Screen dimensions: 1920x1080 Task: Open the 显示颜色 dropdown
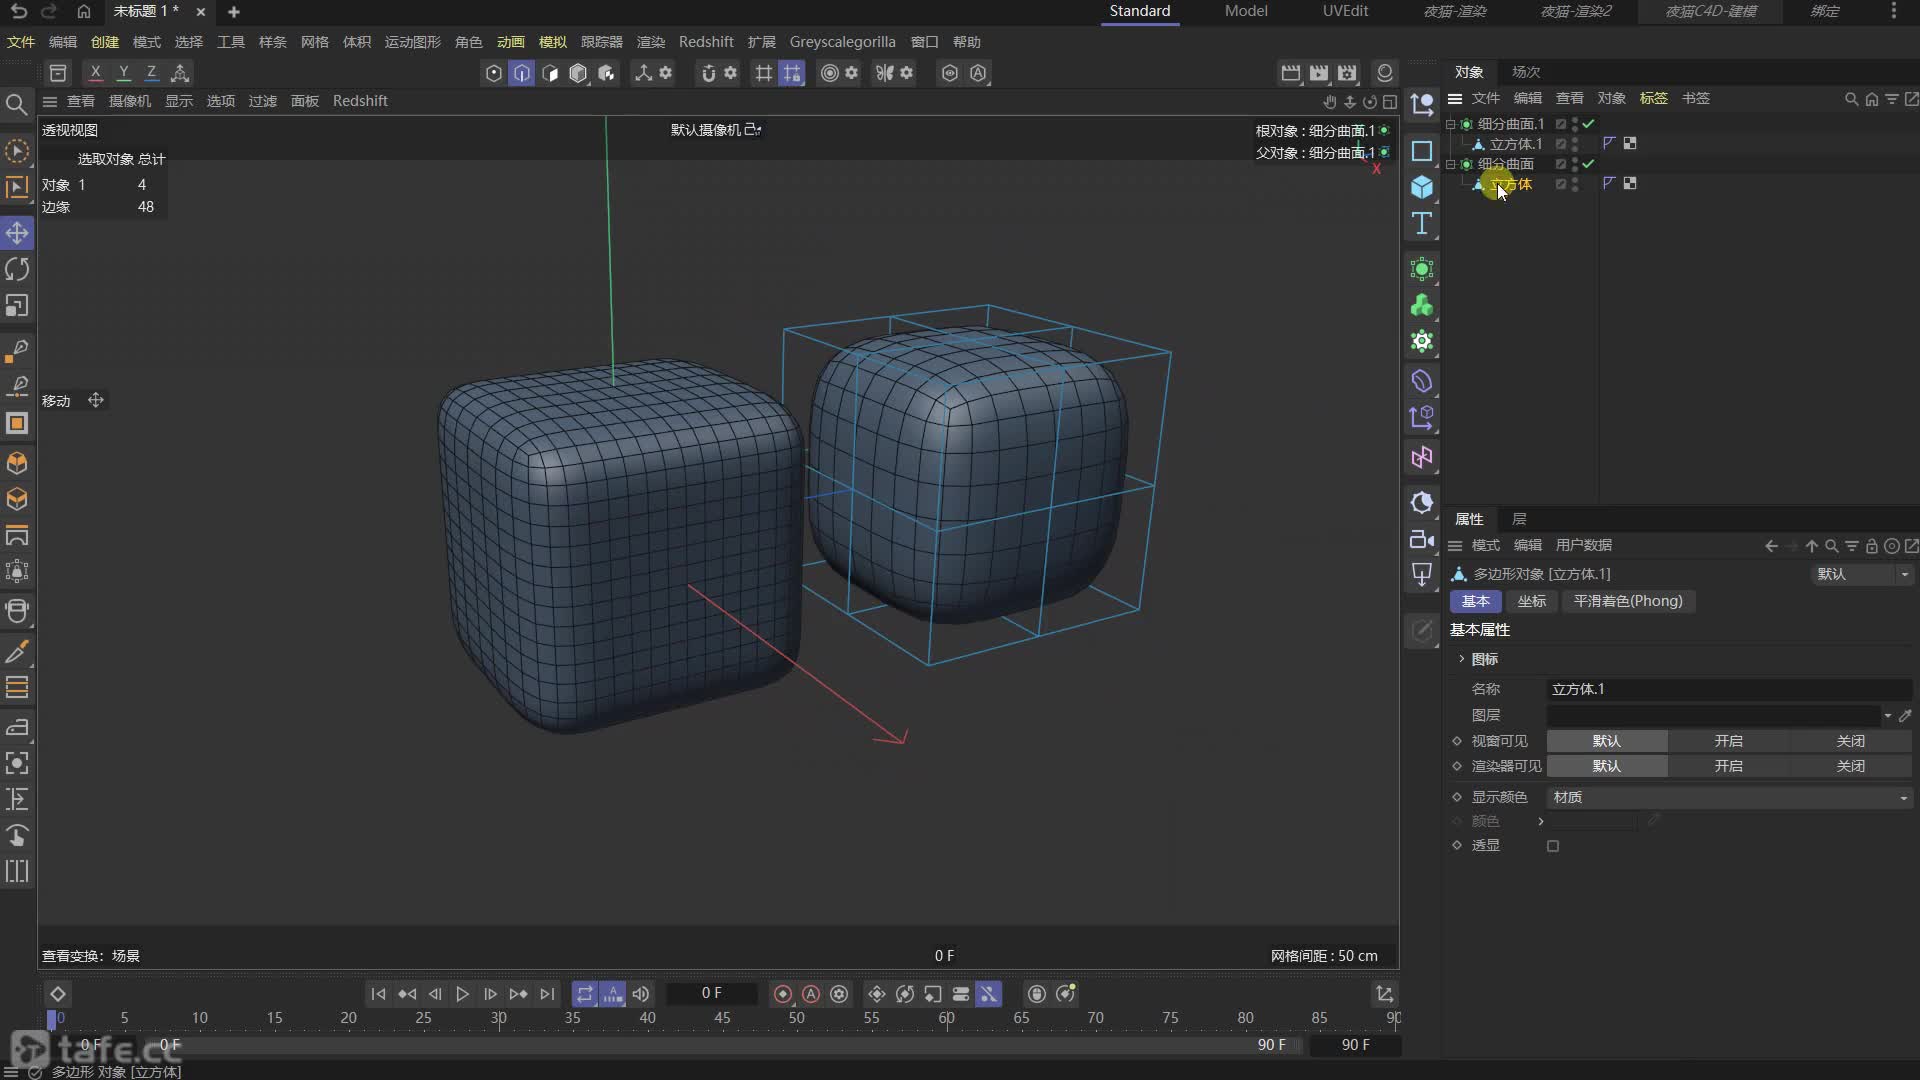1729,797
